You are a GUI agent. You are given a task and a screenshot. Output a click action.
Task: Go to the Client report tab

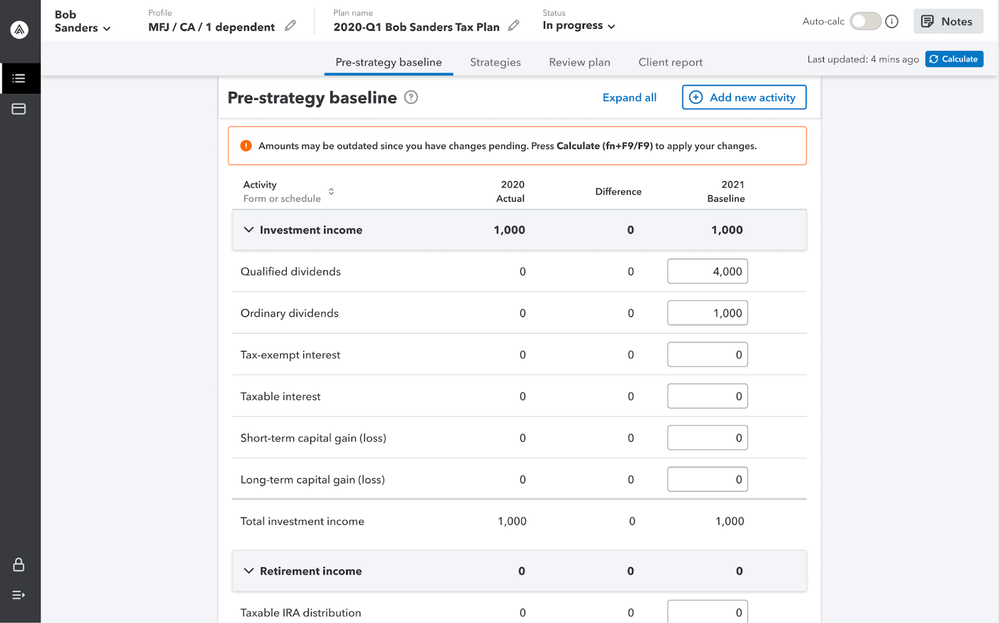point(670,62)
